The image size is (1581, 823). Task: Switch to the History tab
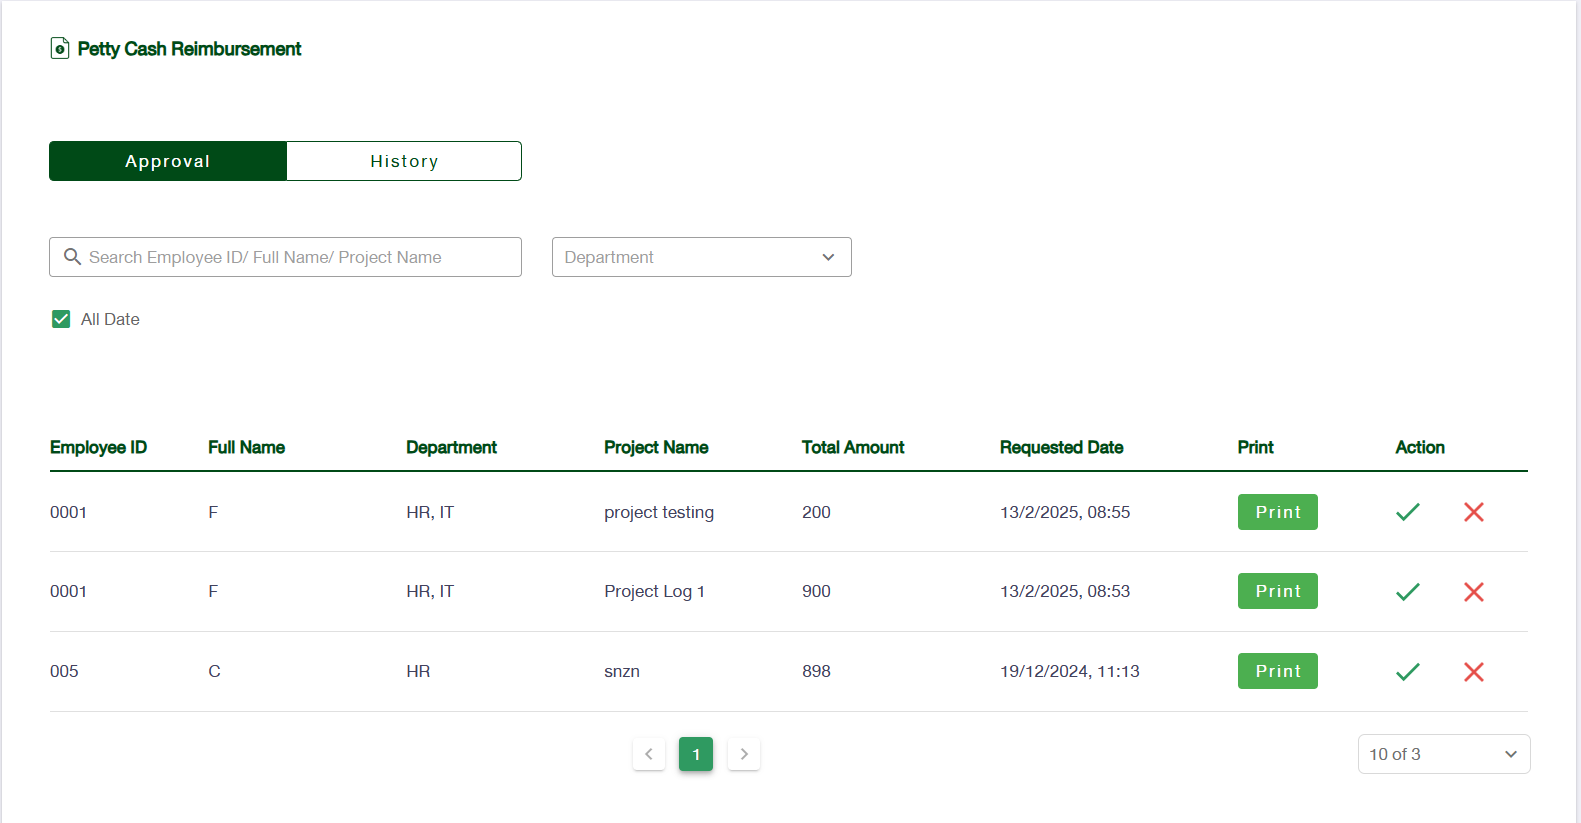tap(404, 161)
